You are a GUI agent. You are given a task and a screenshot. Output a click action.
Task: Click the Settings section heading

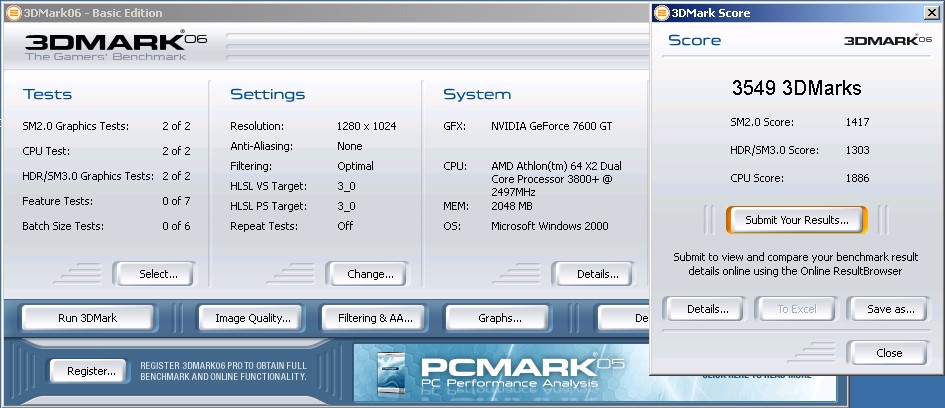[x=268, y=94]
